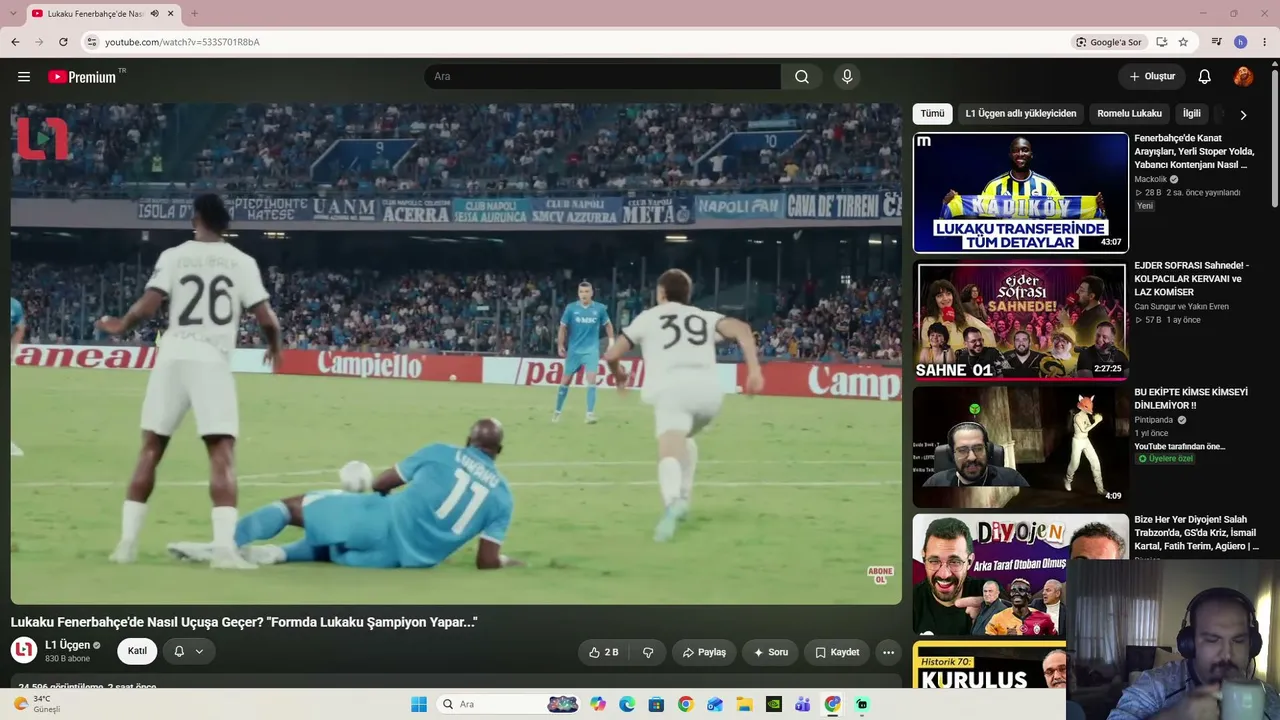Open the 'Ejder Sofrası Sahnede' video thumbnail
This screenshot has width=1280, height=720.
coord(1020,321)
